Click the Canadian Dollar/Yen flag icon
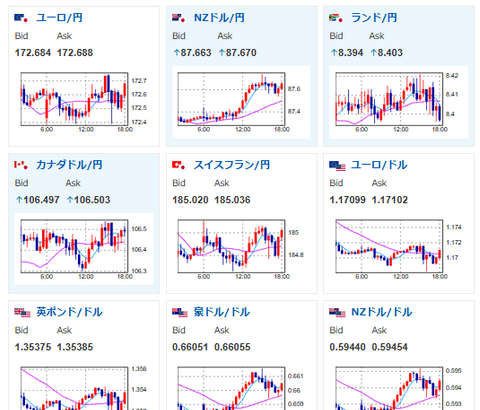 click(x=22, y=165)
